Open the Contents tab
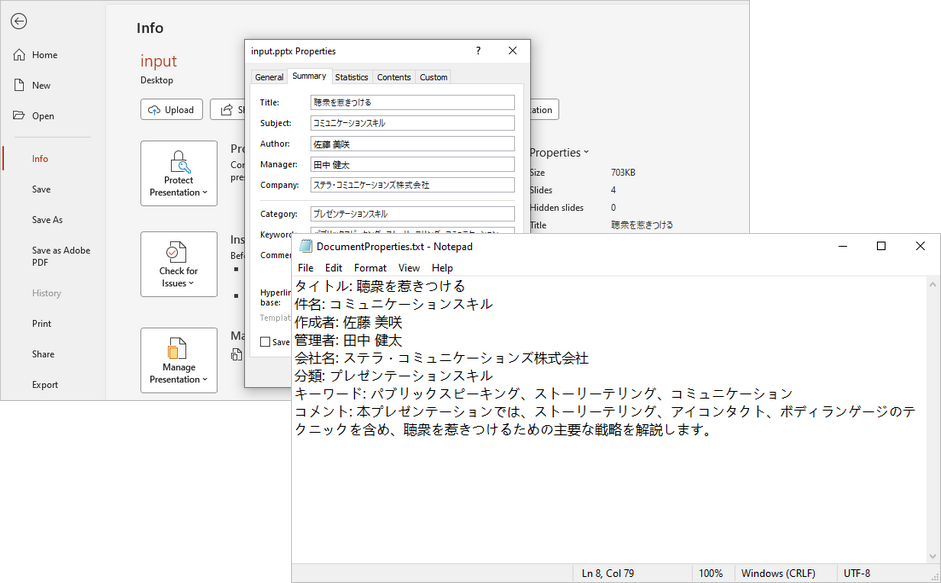 click(x=394, y=77)
